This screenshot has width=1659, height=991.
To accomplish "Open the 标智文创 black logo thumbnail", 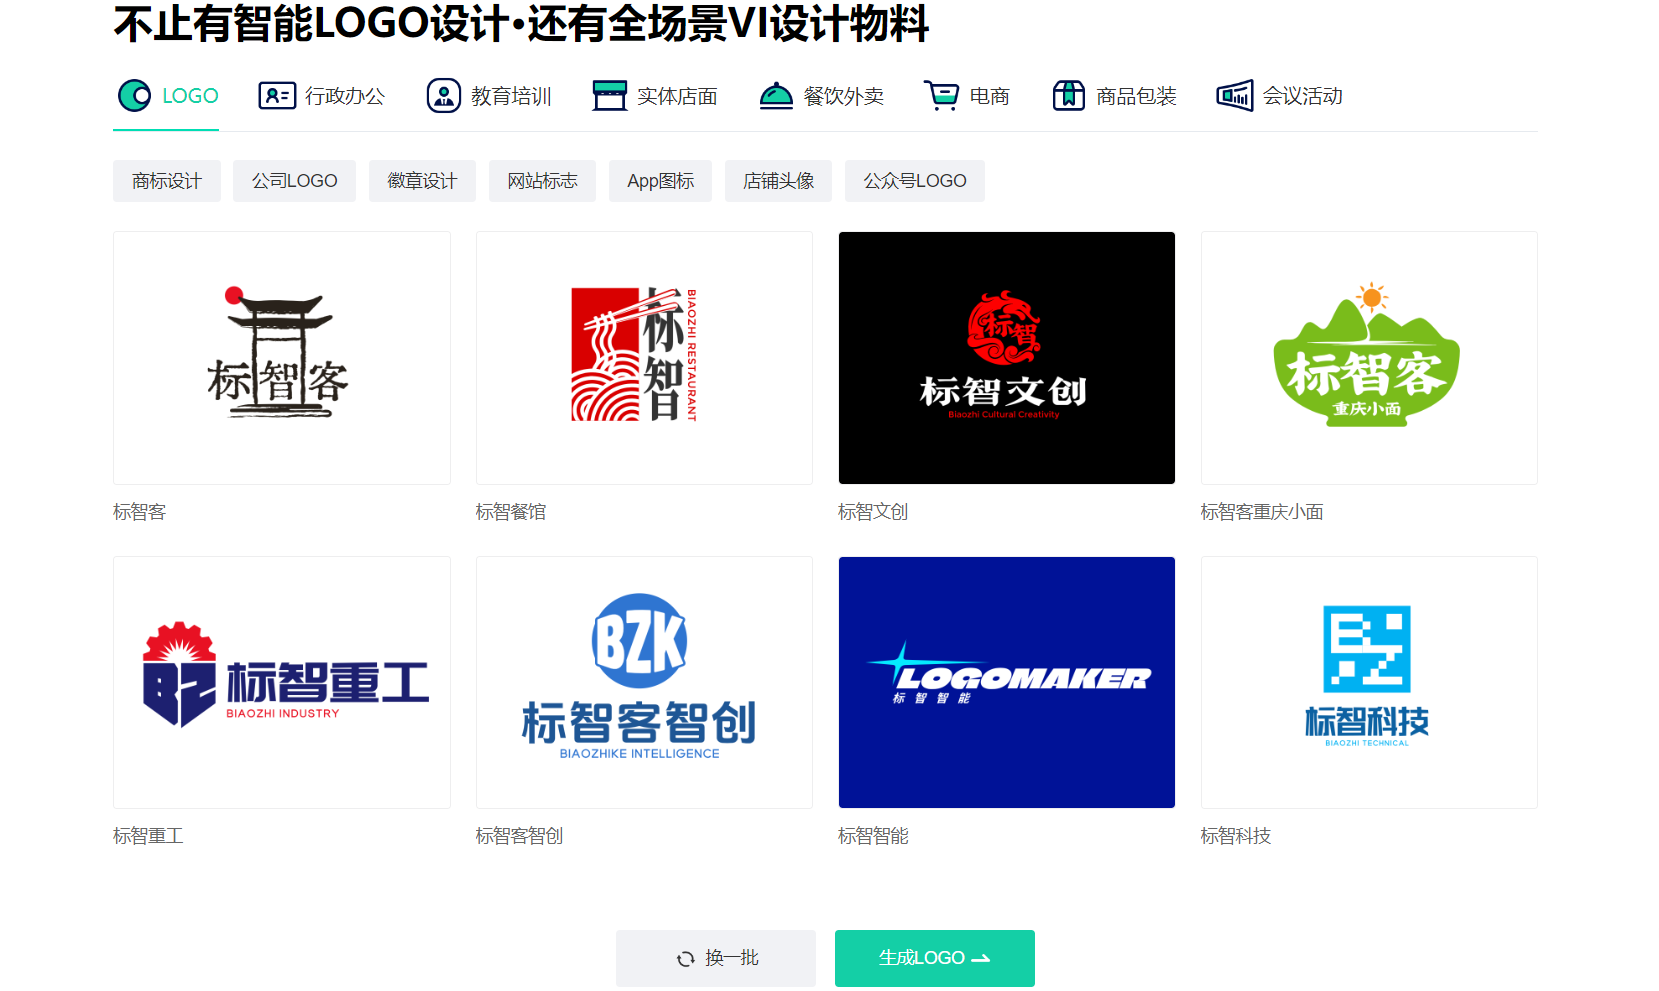I will (x=1006, y=358).
